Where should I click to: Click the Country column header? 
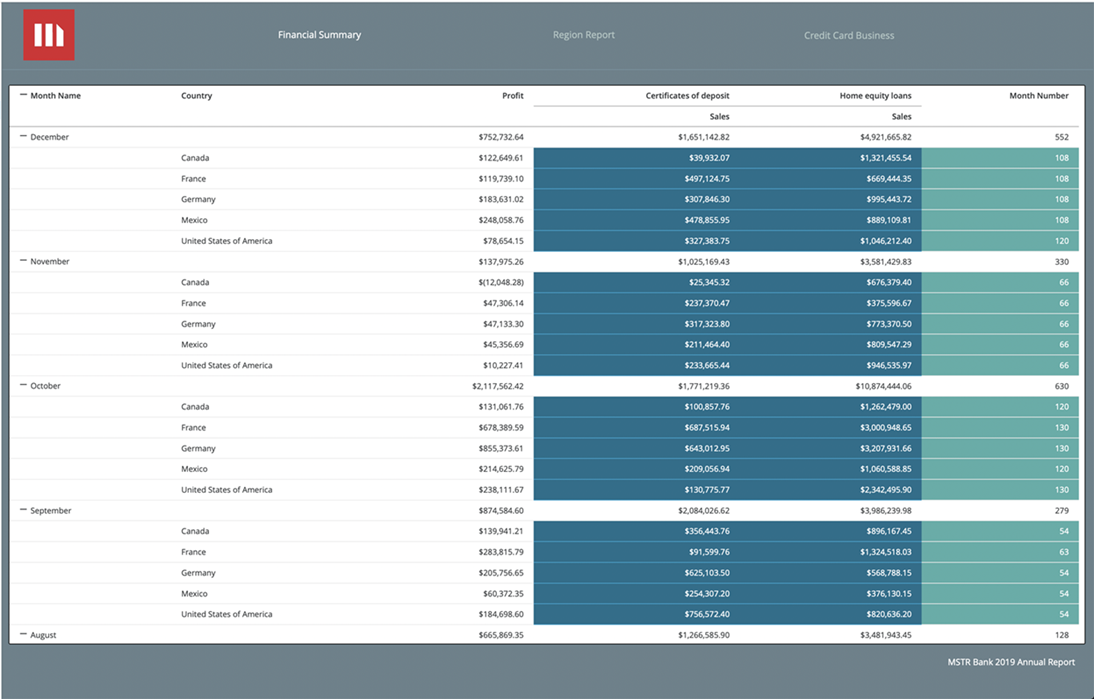pyautogui.click(x=196, y=95)
